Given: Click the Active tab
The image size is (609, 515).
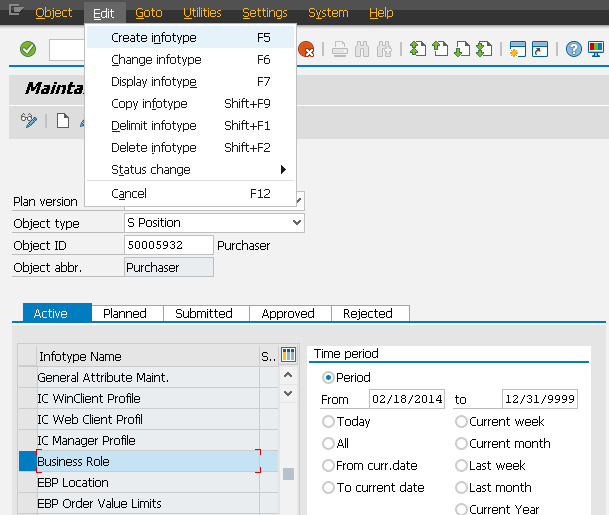Looking at the screenshot, I should pyautogui.click(x=57, y=313).
